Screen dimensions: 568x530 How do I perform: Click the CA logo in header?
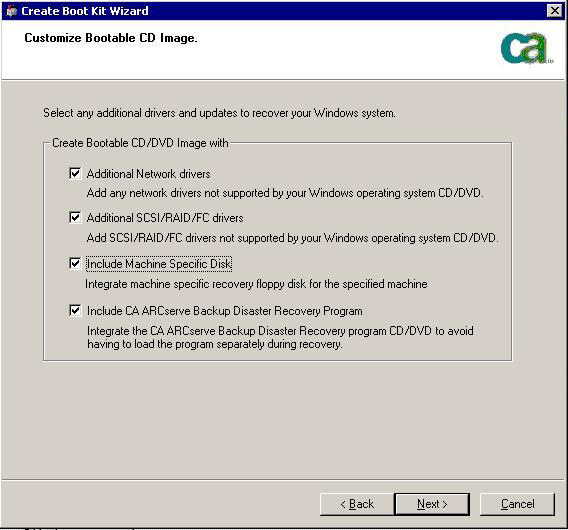coord(526,48)
